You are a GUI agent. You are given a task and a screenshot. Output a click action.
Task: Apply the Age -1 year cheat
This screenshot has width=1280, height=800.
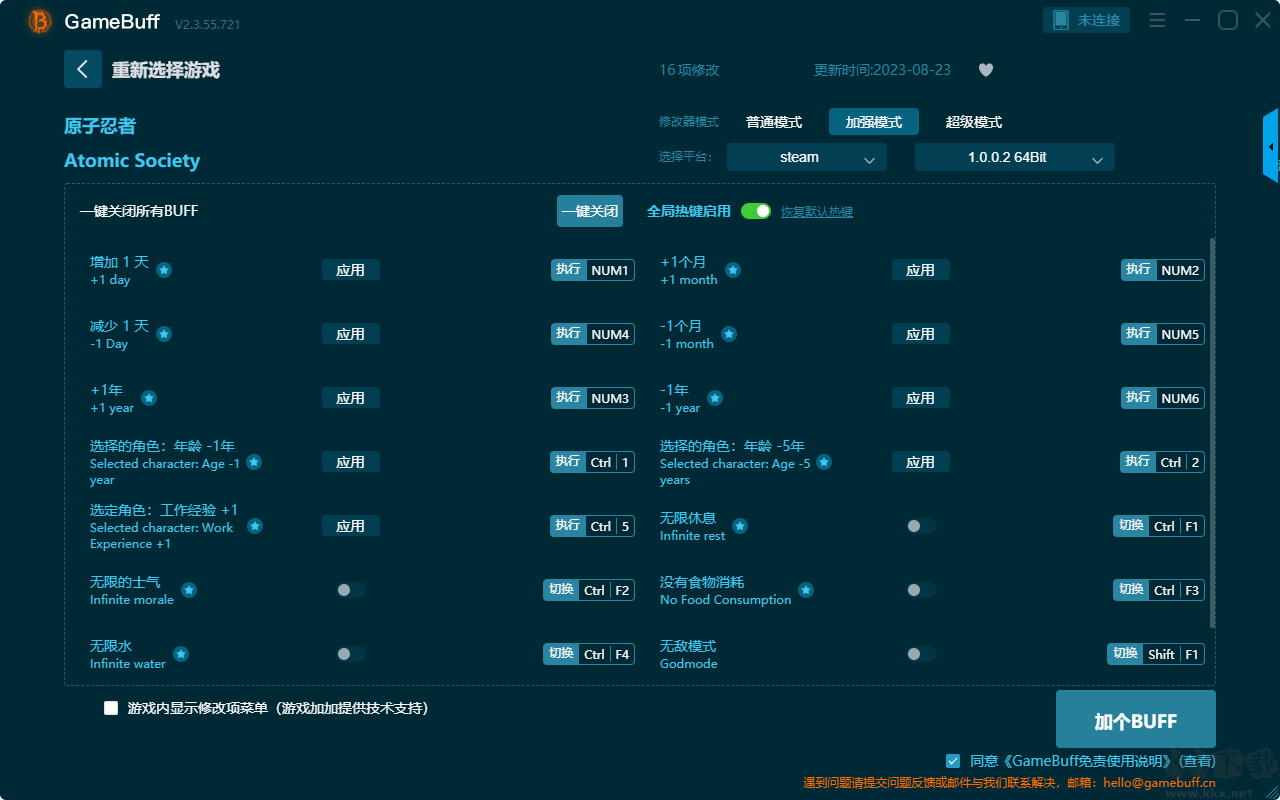click(x=351, y=462)
